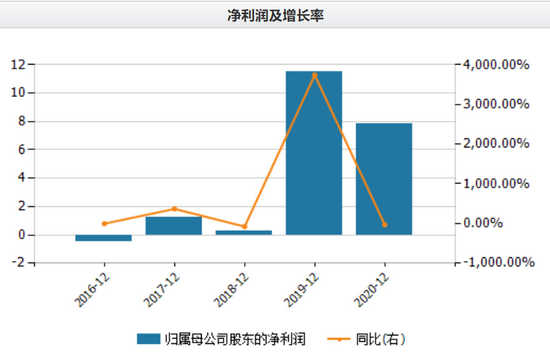Toggle the blue 归属母公司股东的净利润 legend swatch
Screen dimensions: 550x362
point(148,339)
